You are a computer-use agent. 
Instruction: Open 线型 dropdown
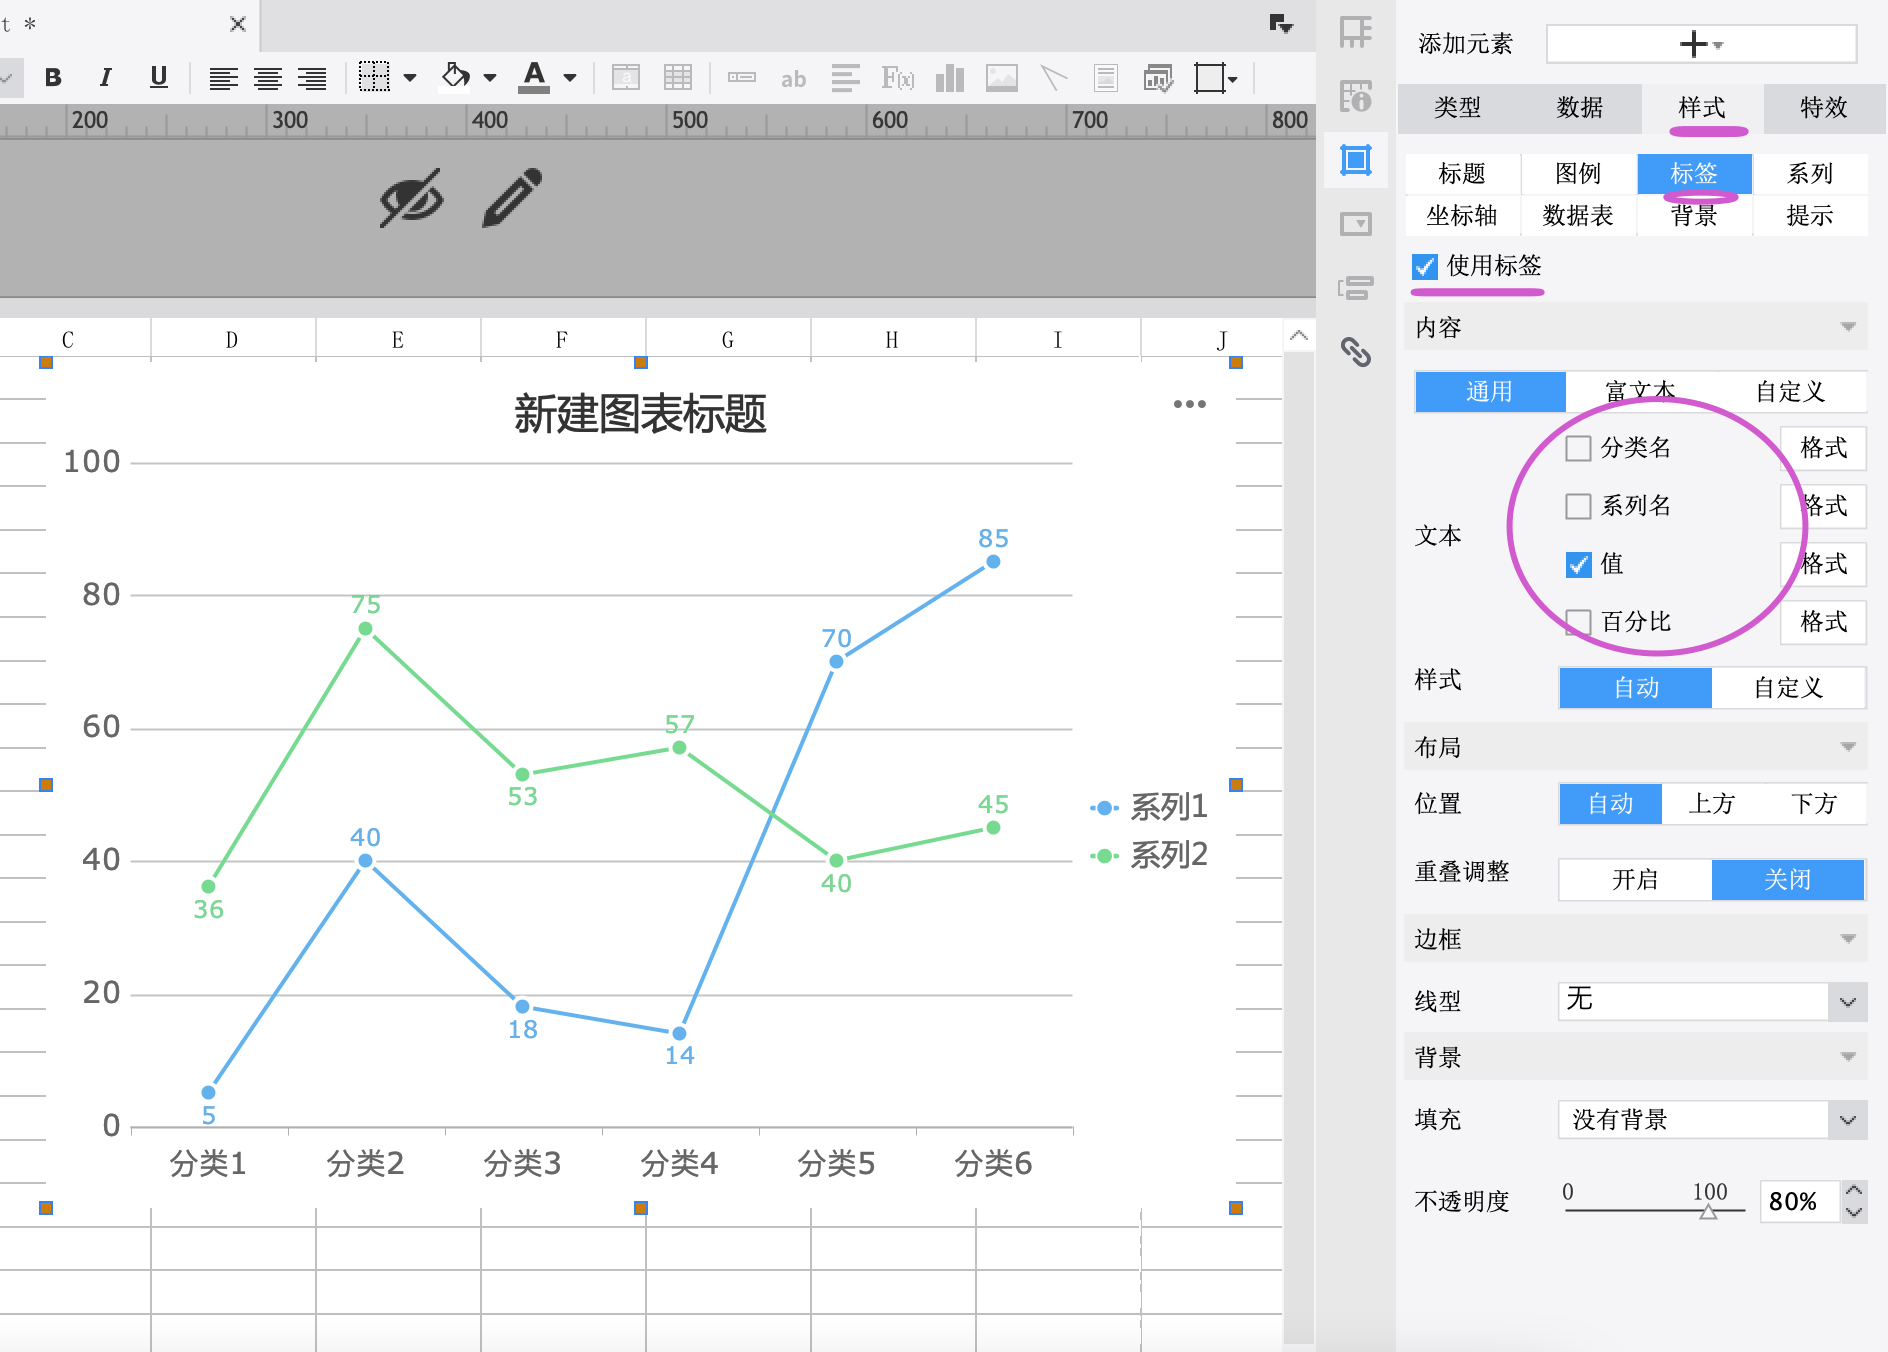[1712, 1001]
